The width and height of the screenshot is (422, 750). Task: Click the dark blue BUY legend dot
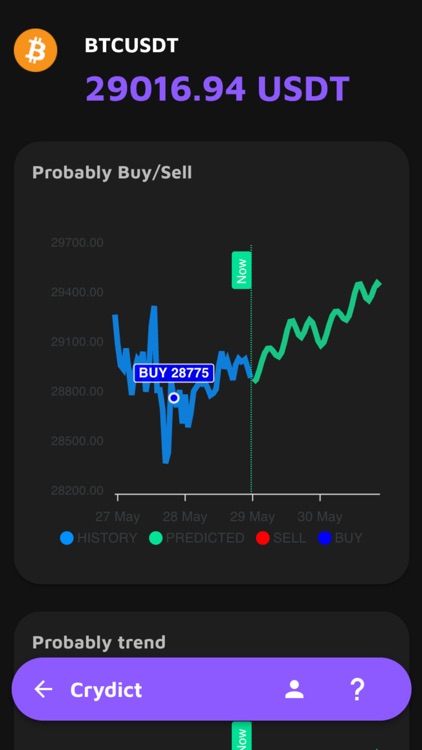click(x=324, y=538)
